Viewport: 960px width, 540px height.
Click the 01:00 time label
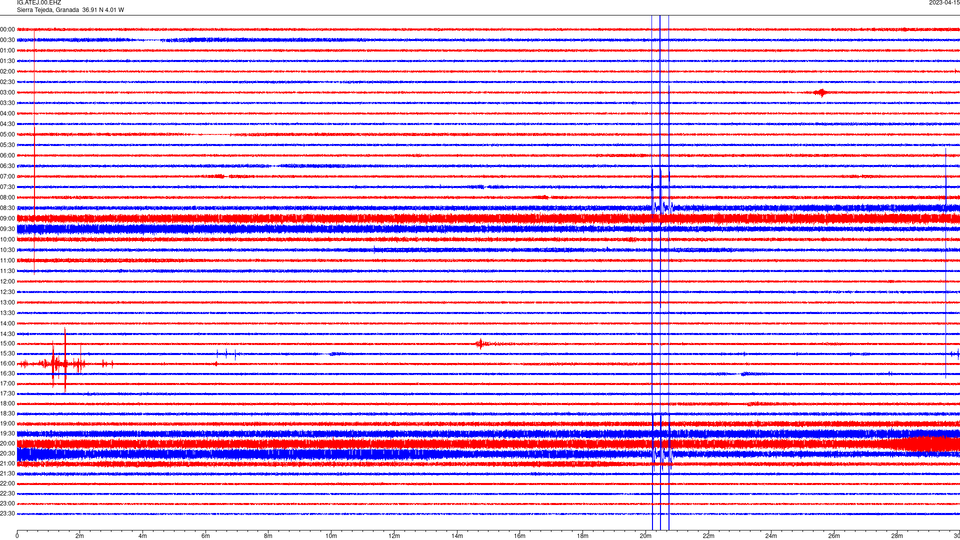coord(7,50)
